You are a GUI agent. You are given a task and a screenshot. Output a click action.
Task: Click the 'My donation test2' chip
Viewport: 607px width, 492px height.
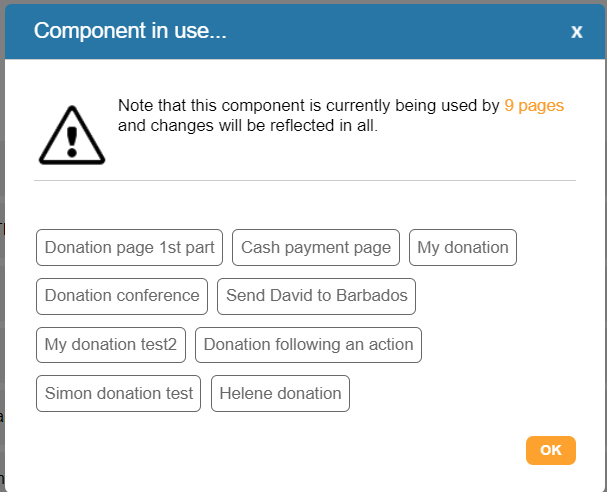coord(111,345)
